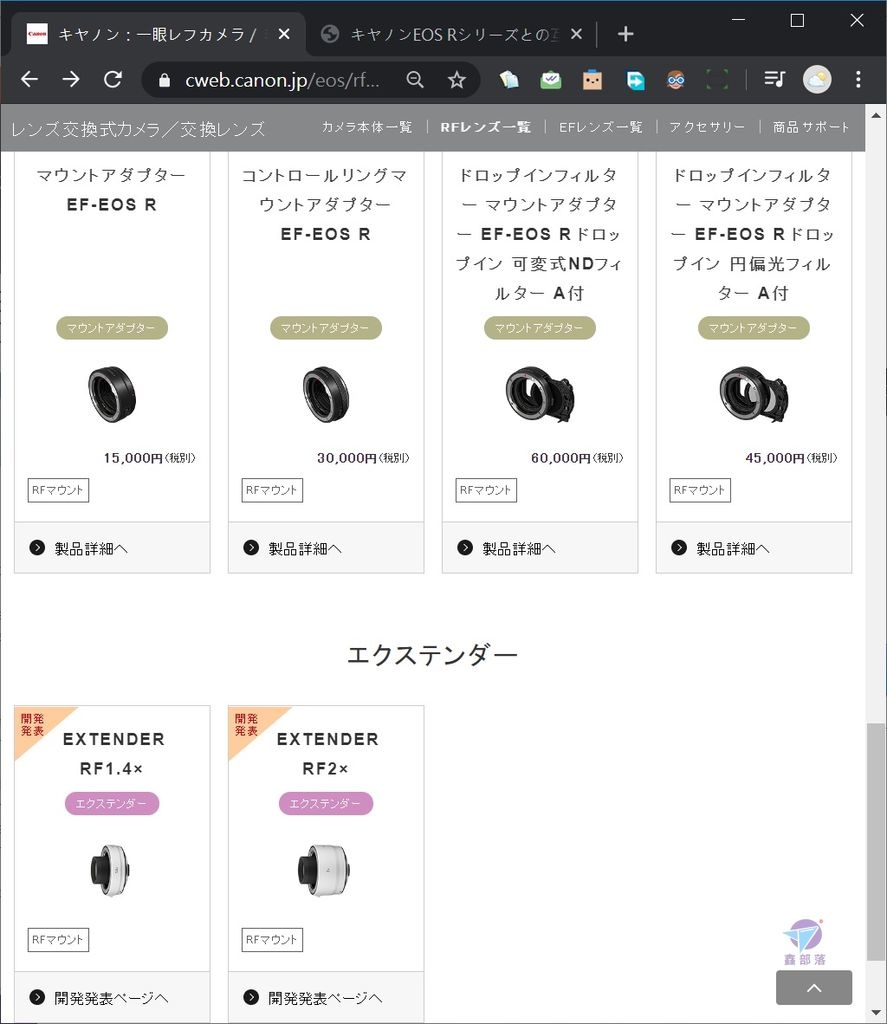The image size is (887, 1024).
Task: Click the エクステンダー section heading
Action: pos(432,654)
